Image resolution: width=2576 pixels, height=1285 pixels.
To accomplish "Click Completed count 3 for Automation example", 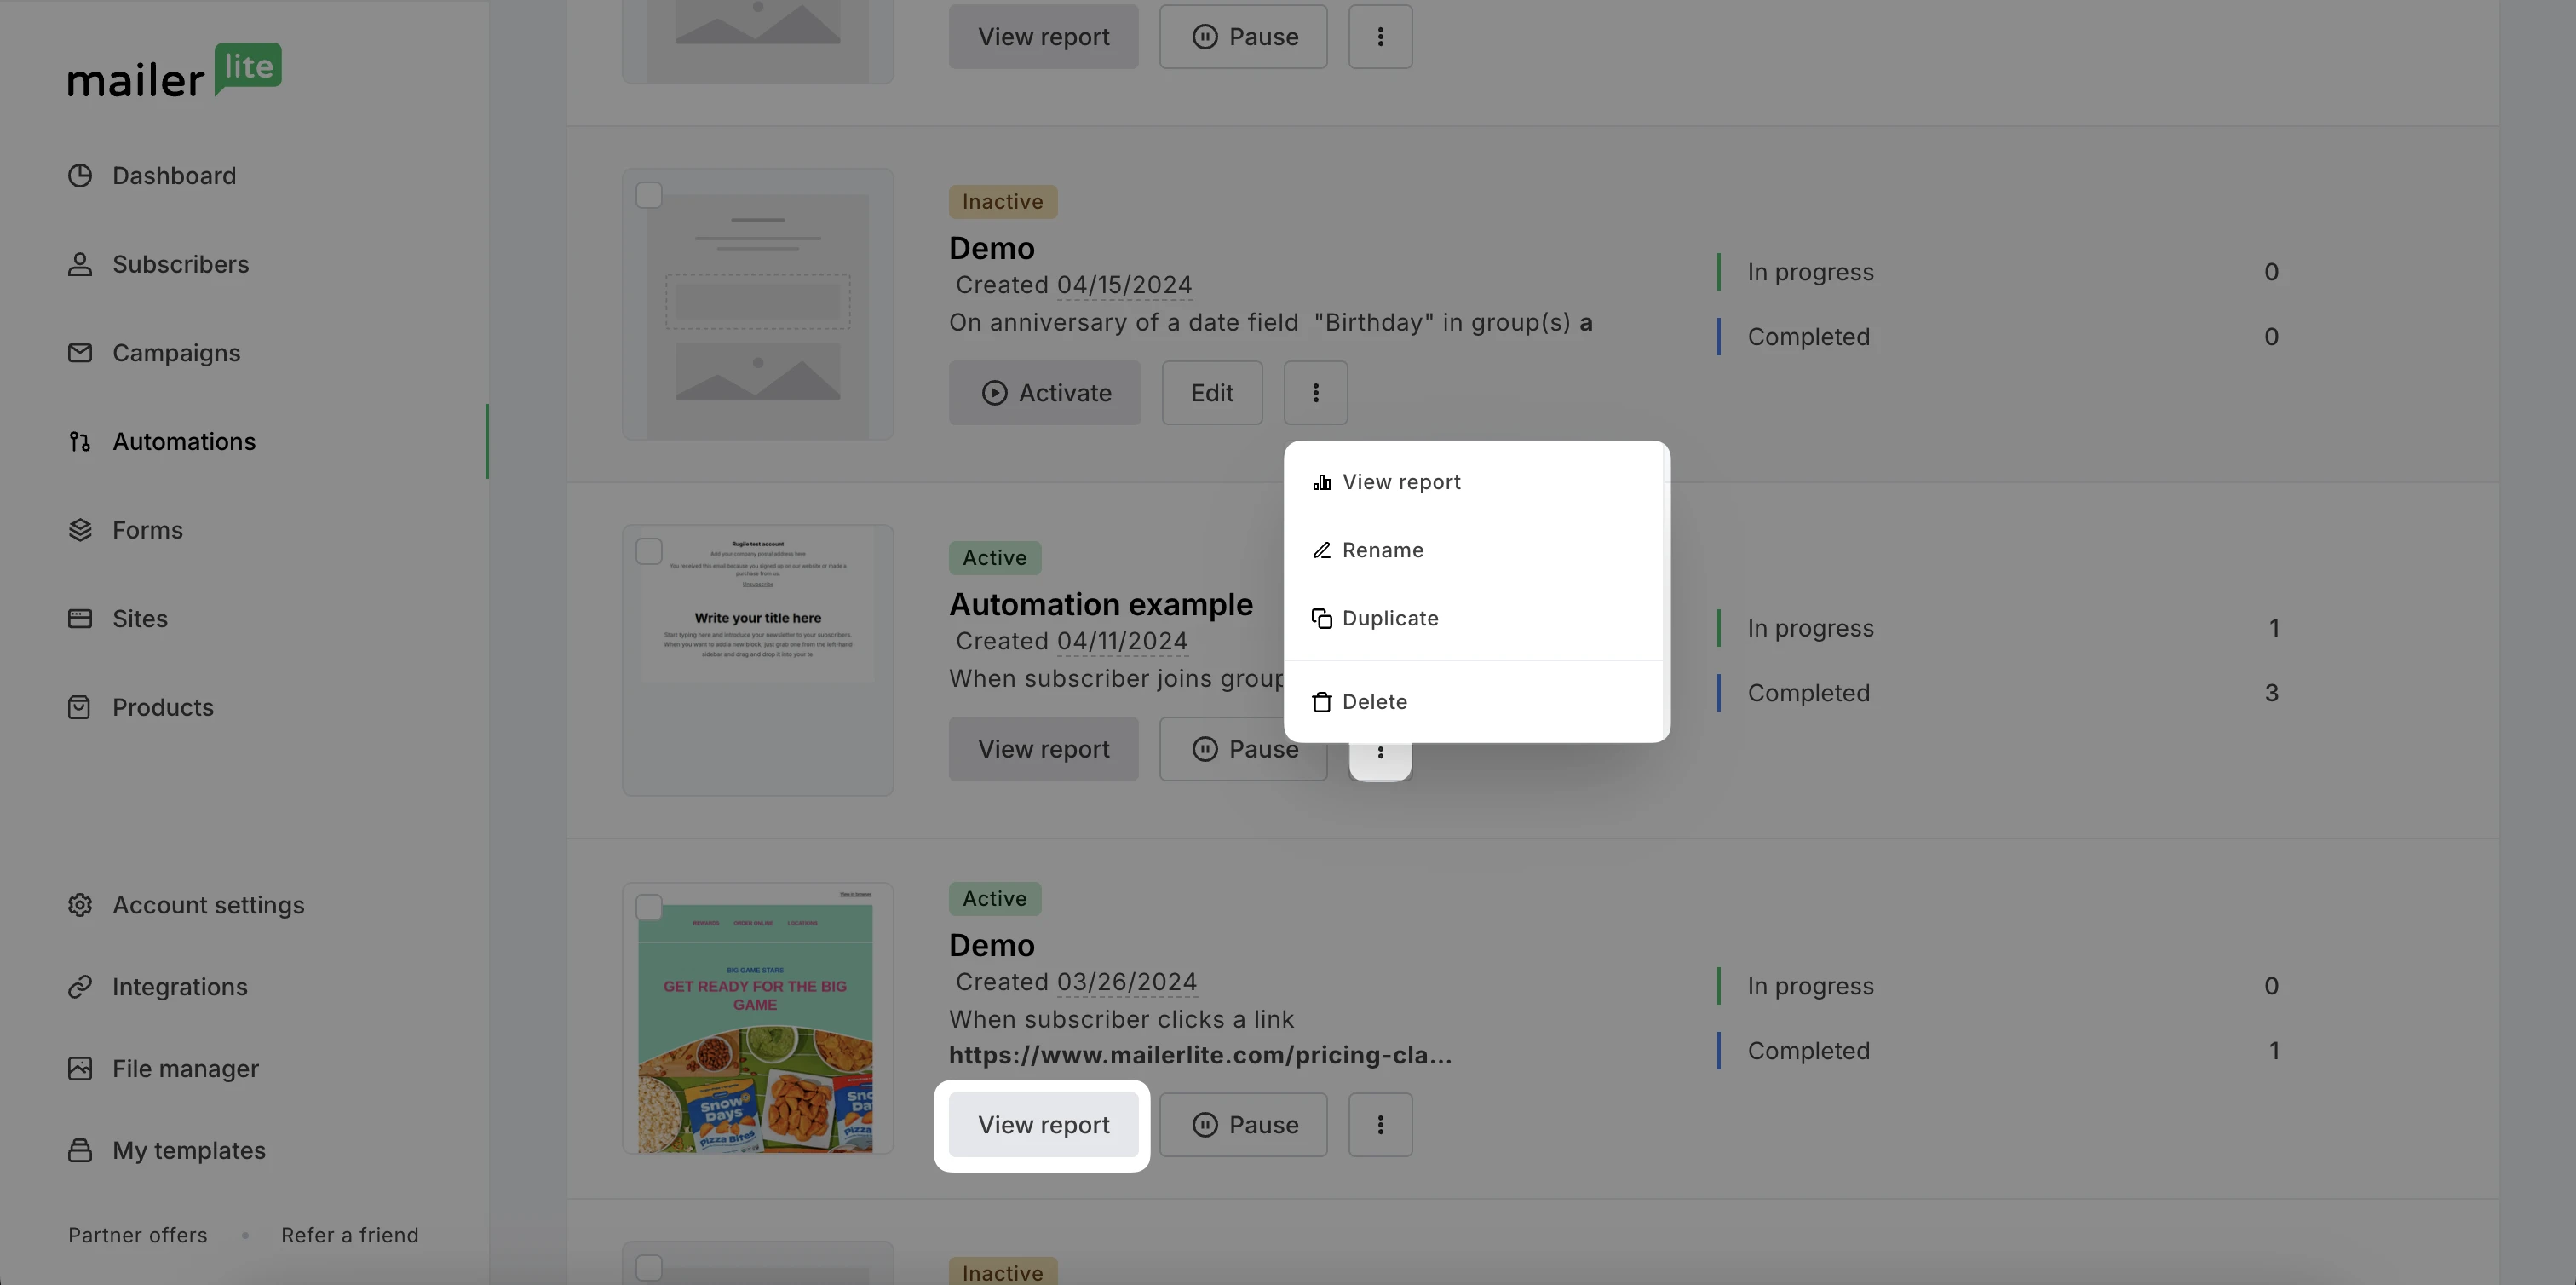I will coord(2272,693).
